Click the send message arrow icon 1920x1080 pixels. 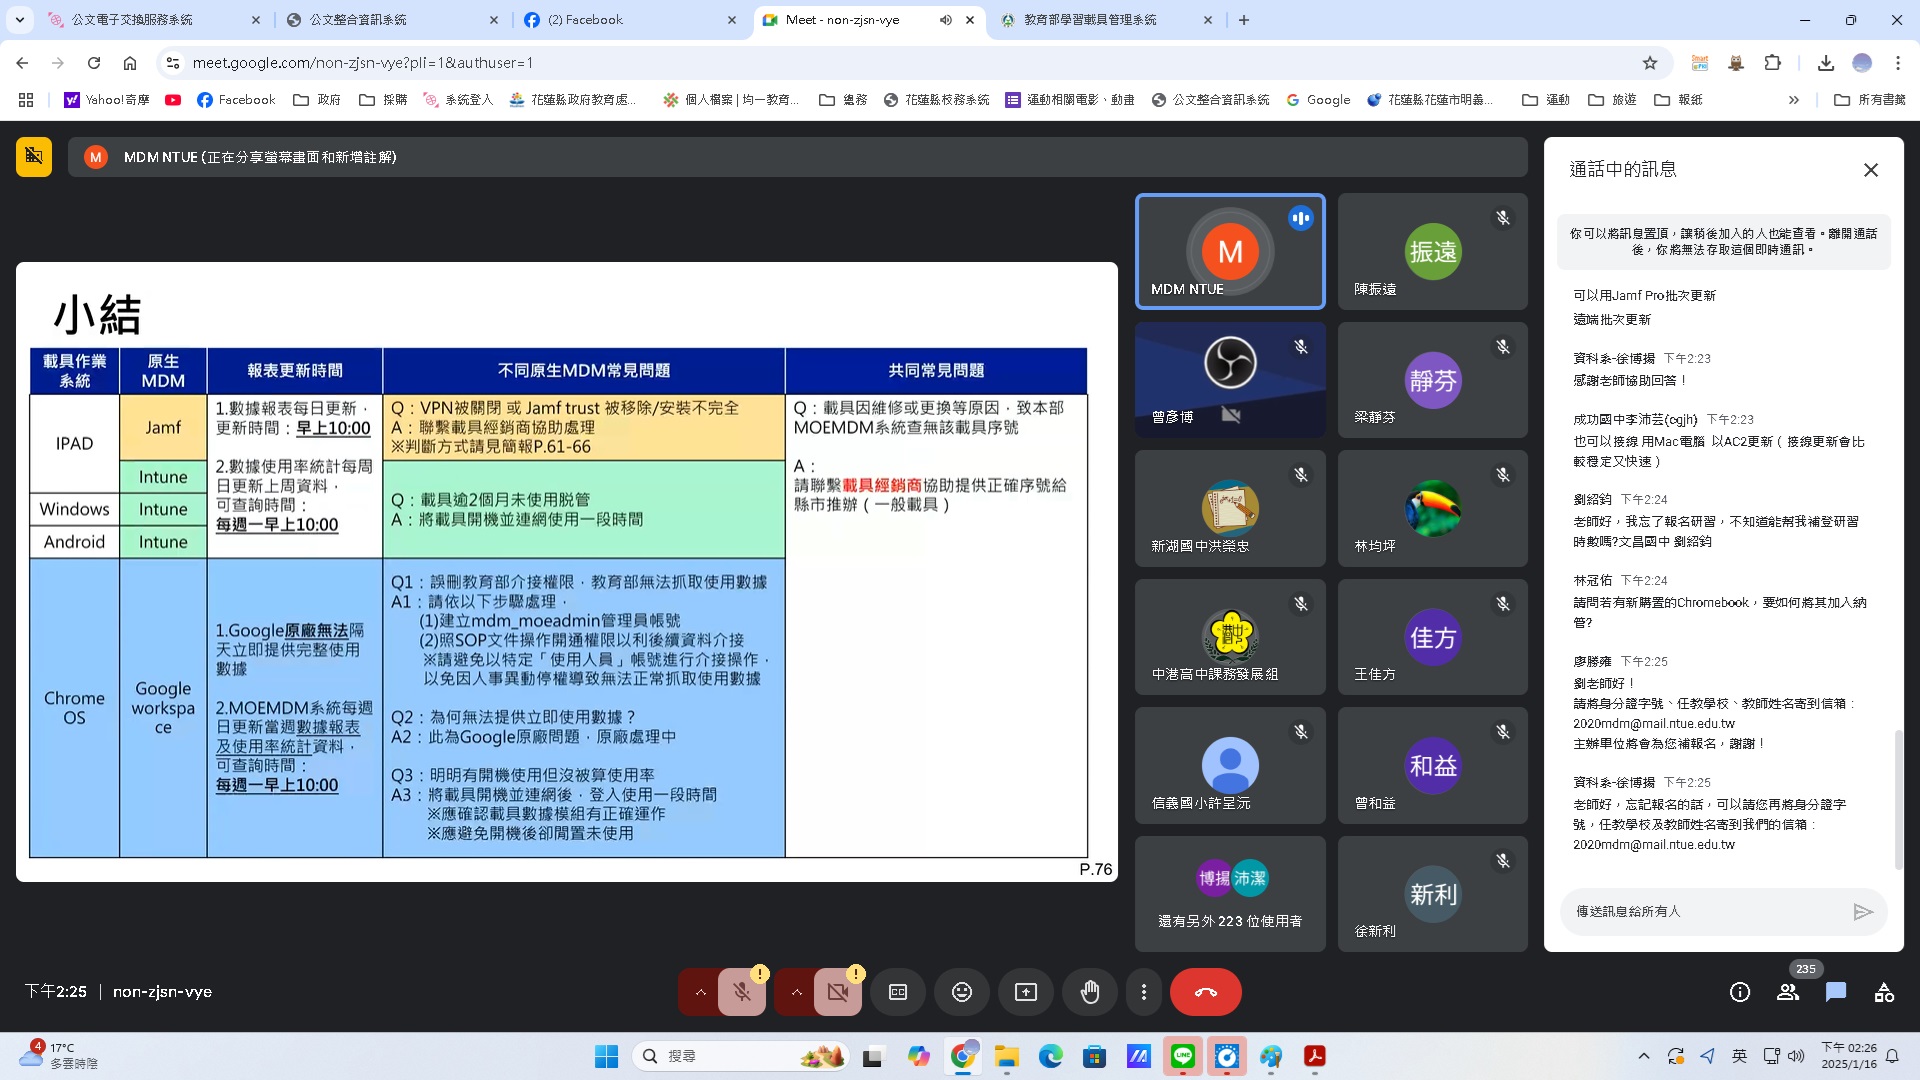pos(1862,911)
